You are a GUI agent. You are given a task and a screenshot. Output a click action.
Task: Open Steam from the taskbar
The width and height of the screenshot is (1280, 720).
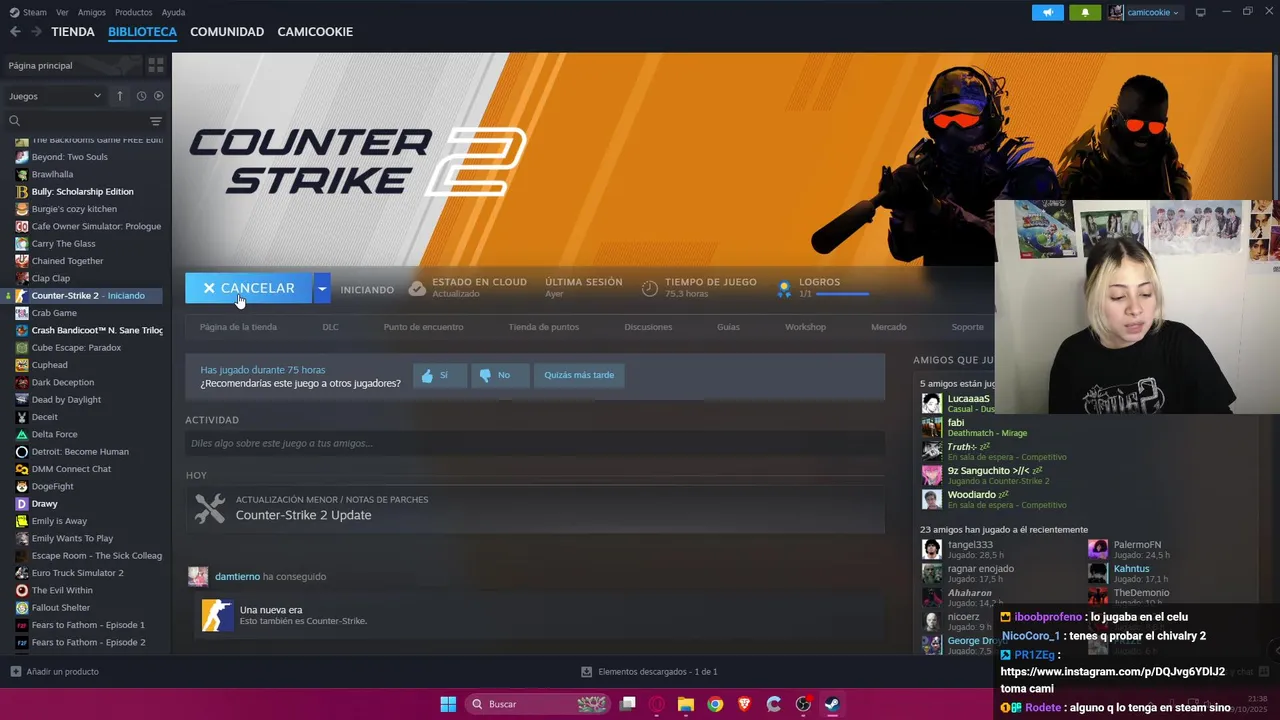832,704
